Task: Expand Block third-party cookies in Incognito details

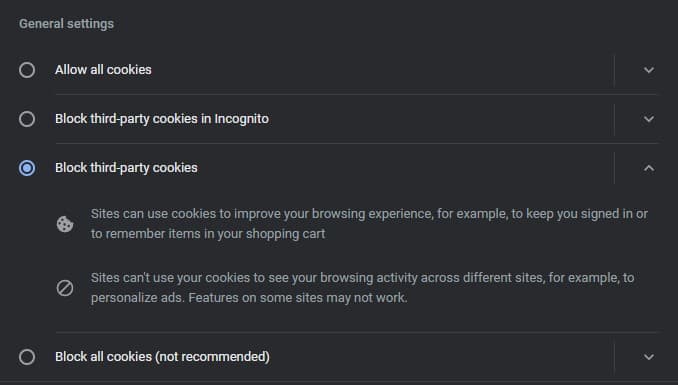Action: [649, 119]
